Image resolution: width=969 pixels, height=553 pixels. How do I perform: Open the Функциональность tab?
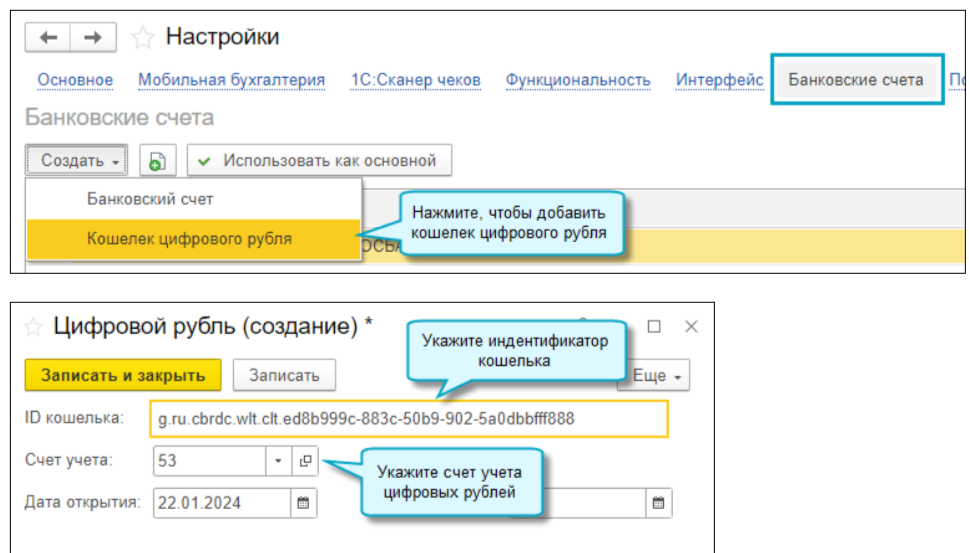(578, 80)
